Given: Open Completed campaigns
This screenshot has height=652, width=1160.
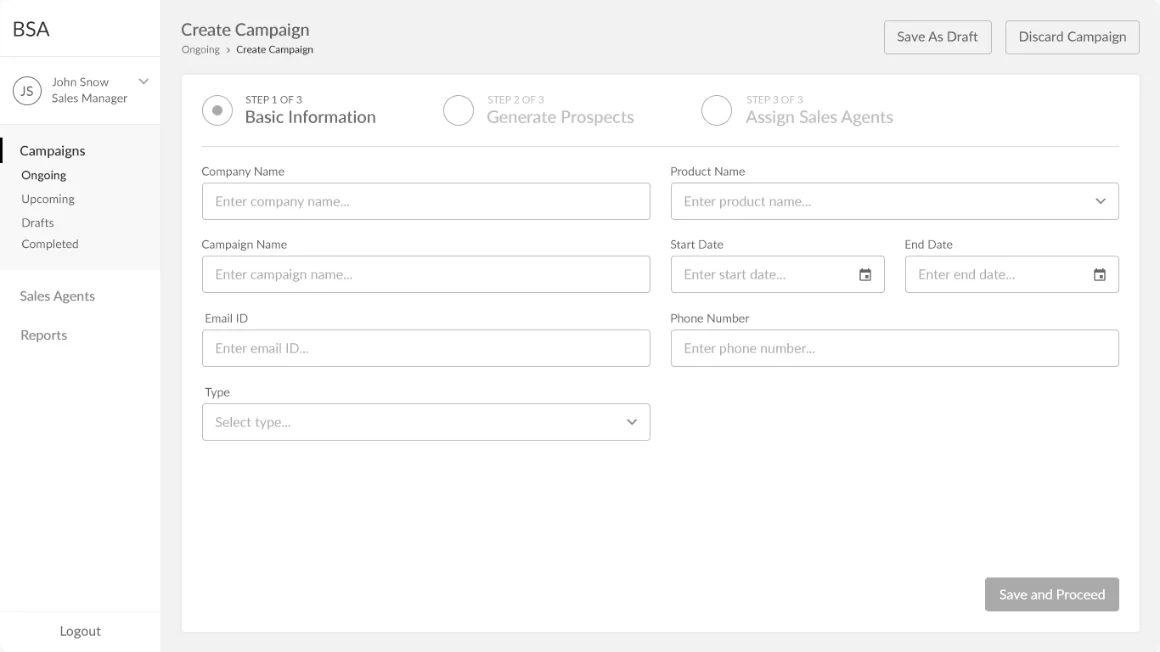Looking at the screenshot, I should [x=50, y=244].
